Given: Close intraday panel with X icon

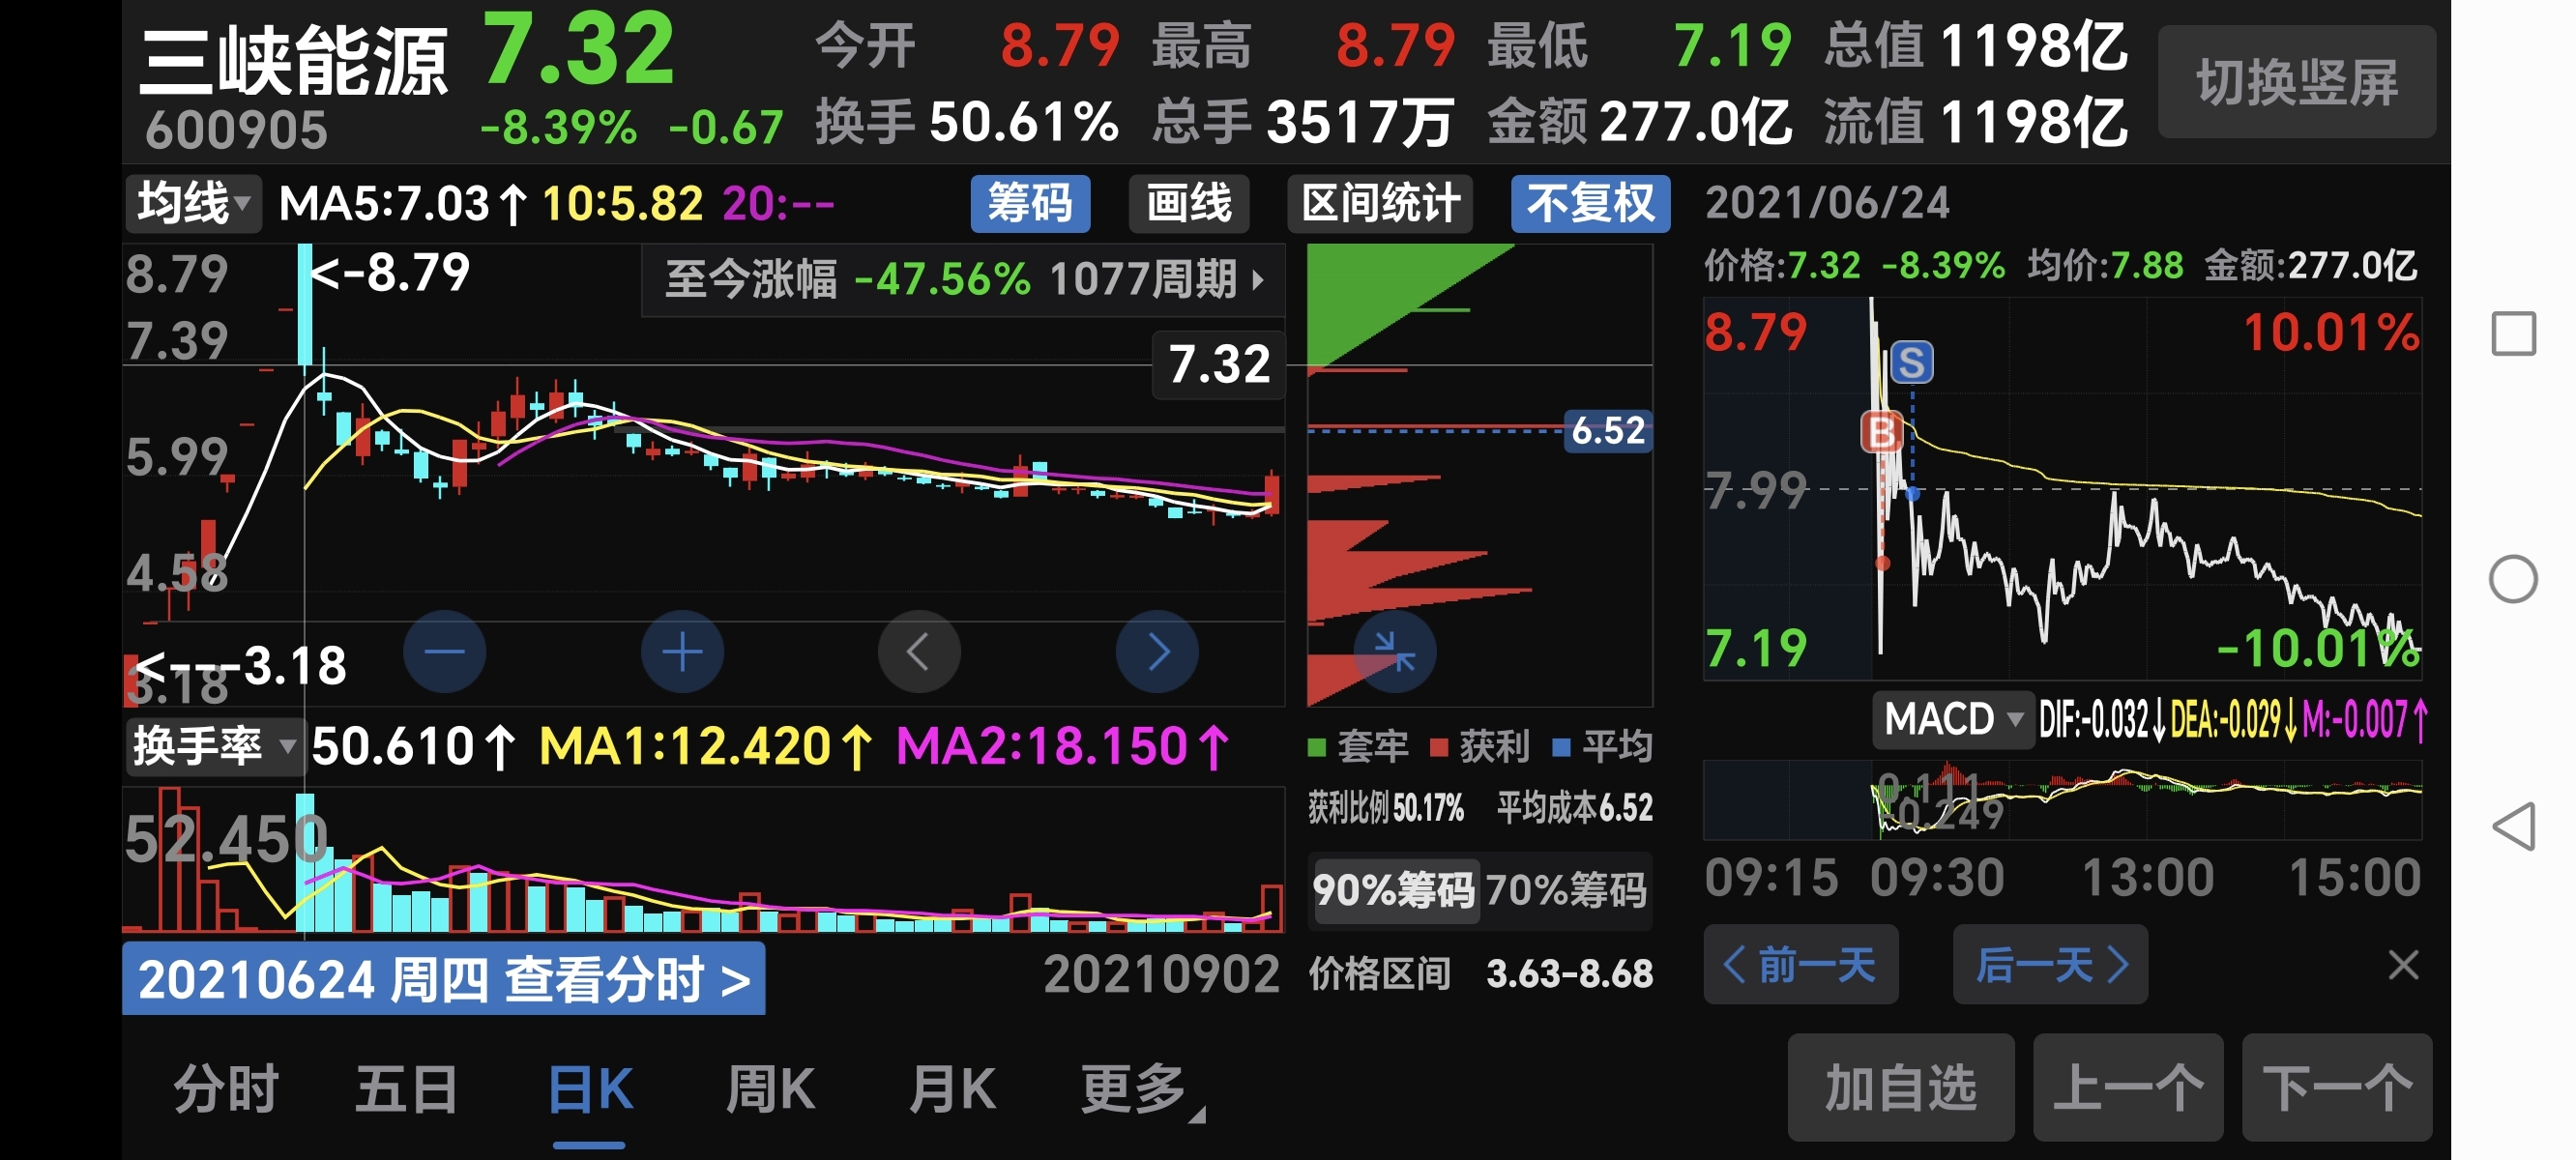Looking at the screenshot, I should [2402, 965].
